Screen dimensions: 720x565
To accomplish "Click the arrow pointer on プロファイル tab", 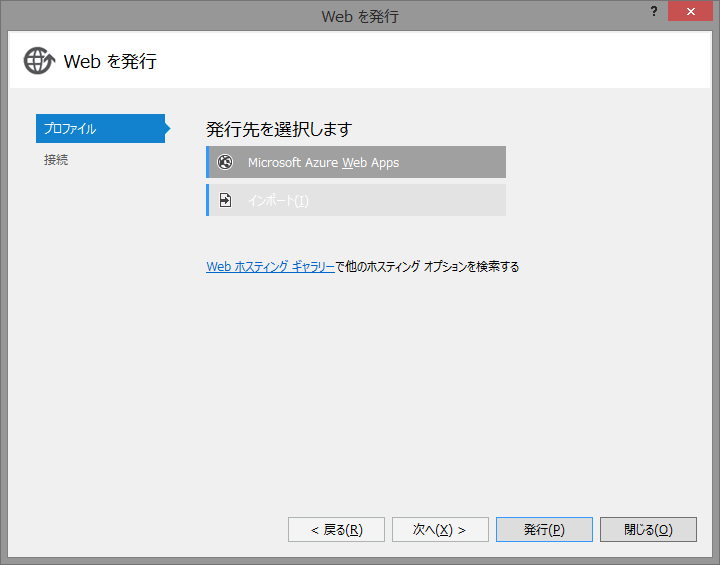I will point(168,129).
